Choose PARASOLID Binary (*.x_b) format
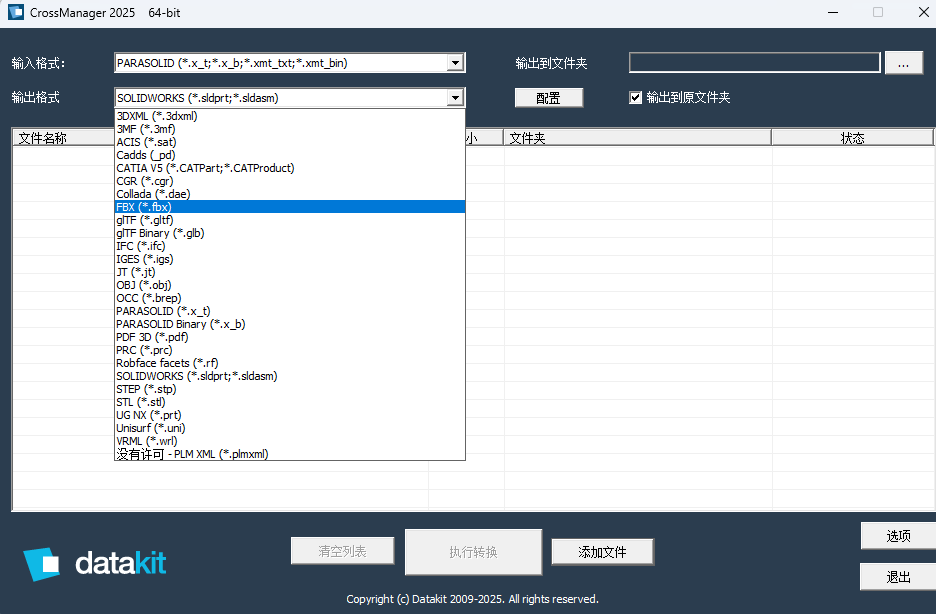 pos(290,324)
